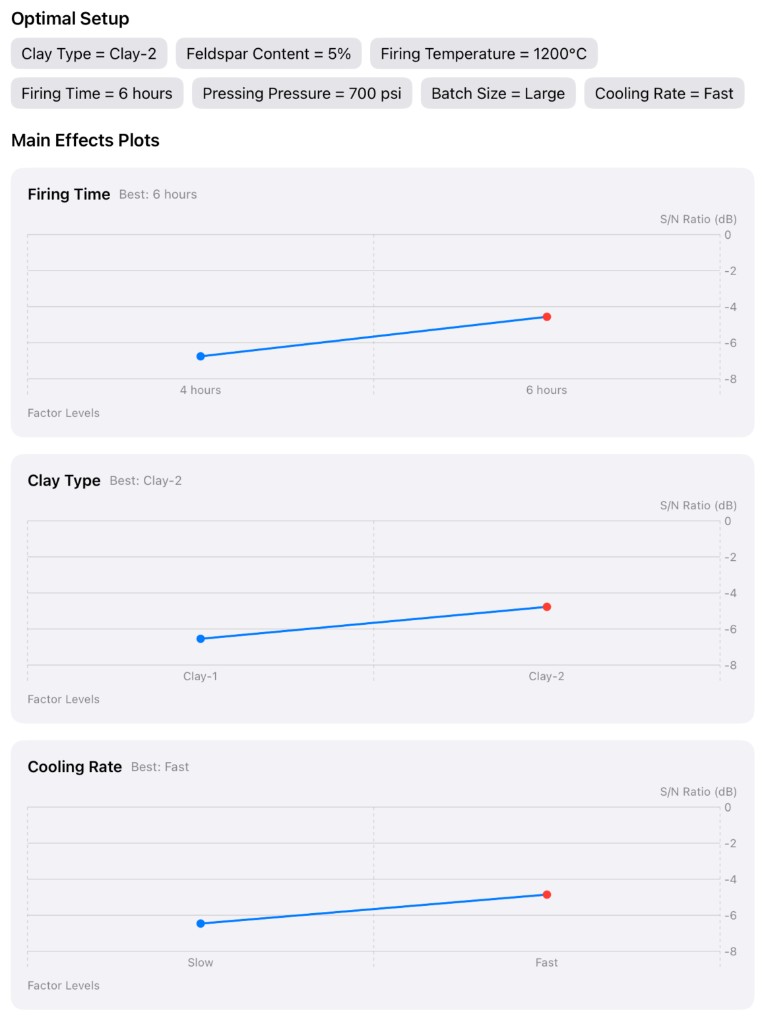Select the blue Clay-1 data point
The height and width of the screenshot is (1024, 764).
click(x=201, y=639)
